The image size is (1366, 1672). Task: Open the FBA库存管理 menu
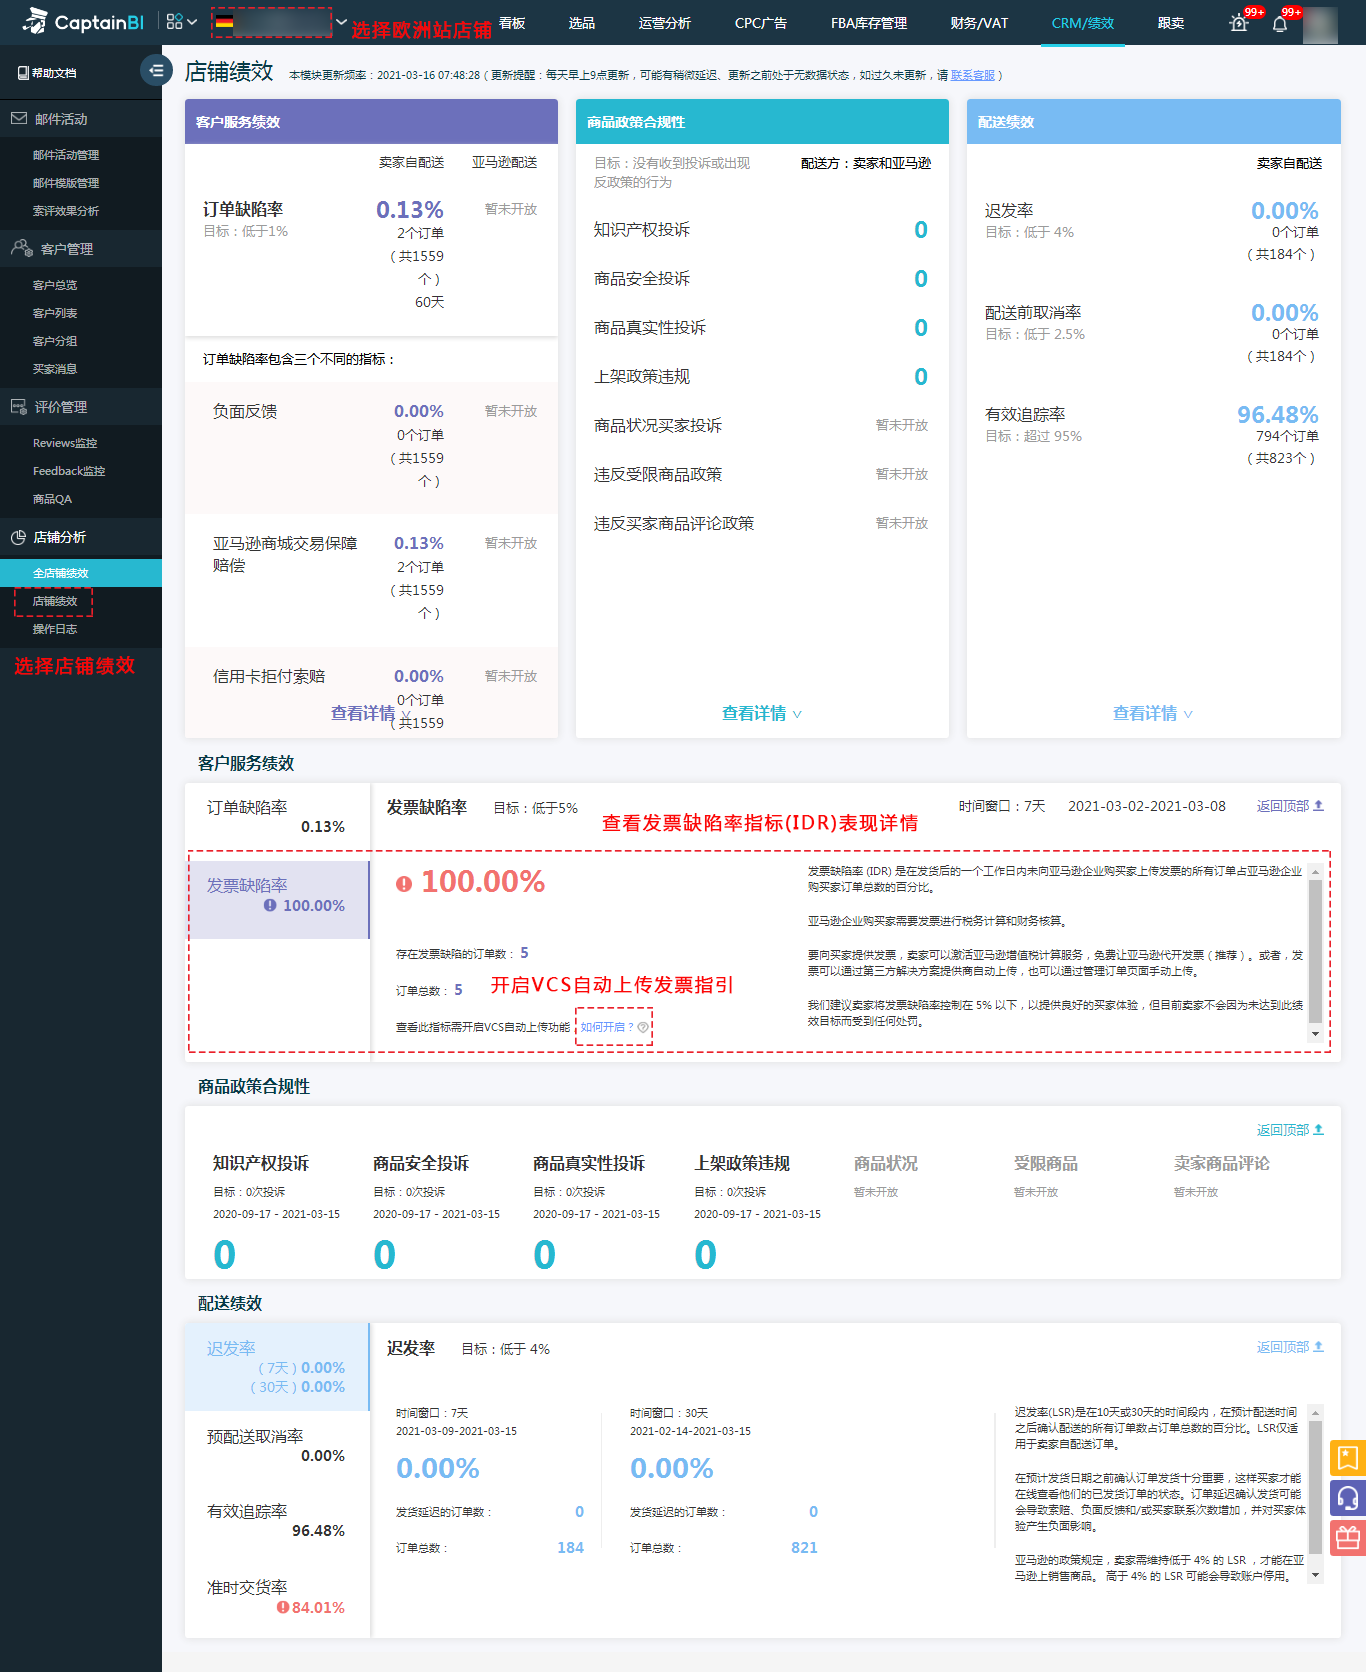868,23
